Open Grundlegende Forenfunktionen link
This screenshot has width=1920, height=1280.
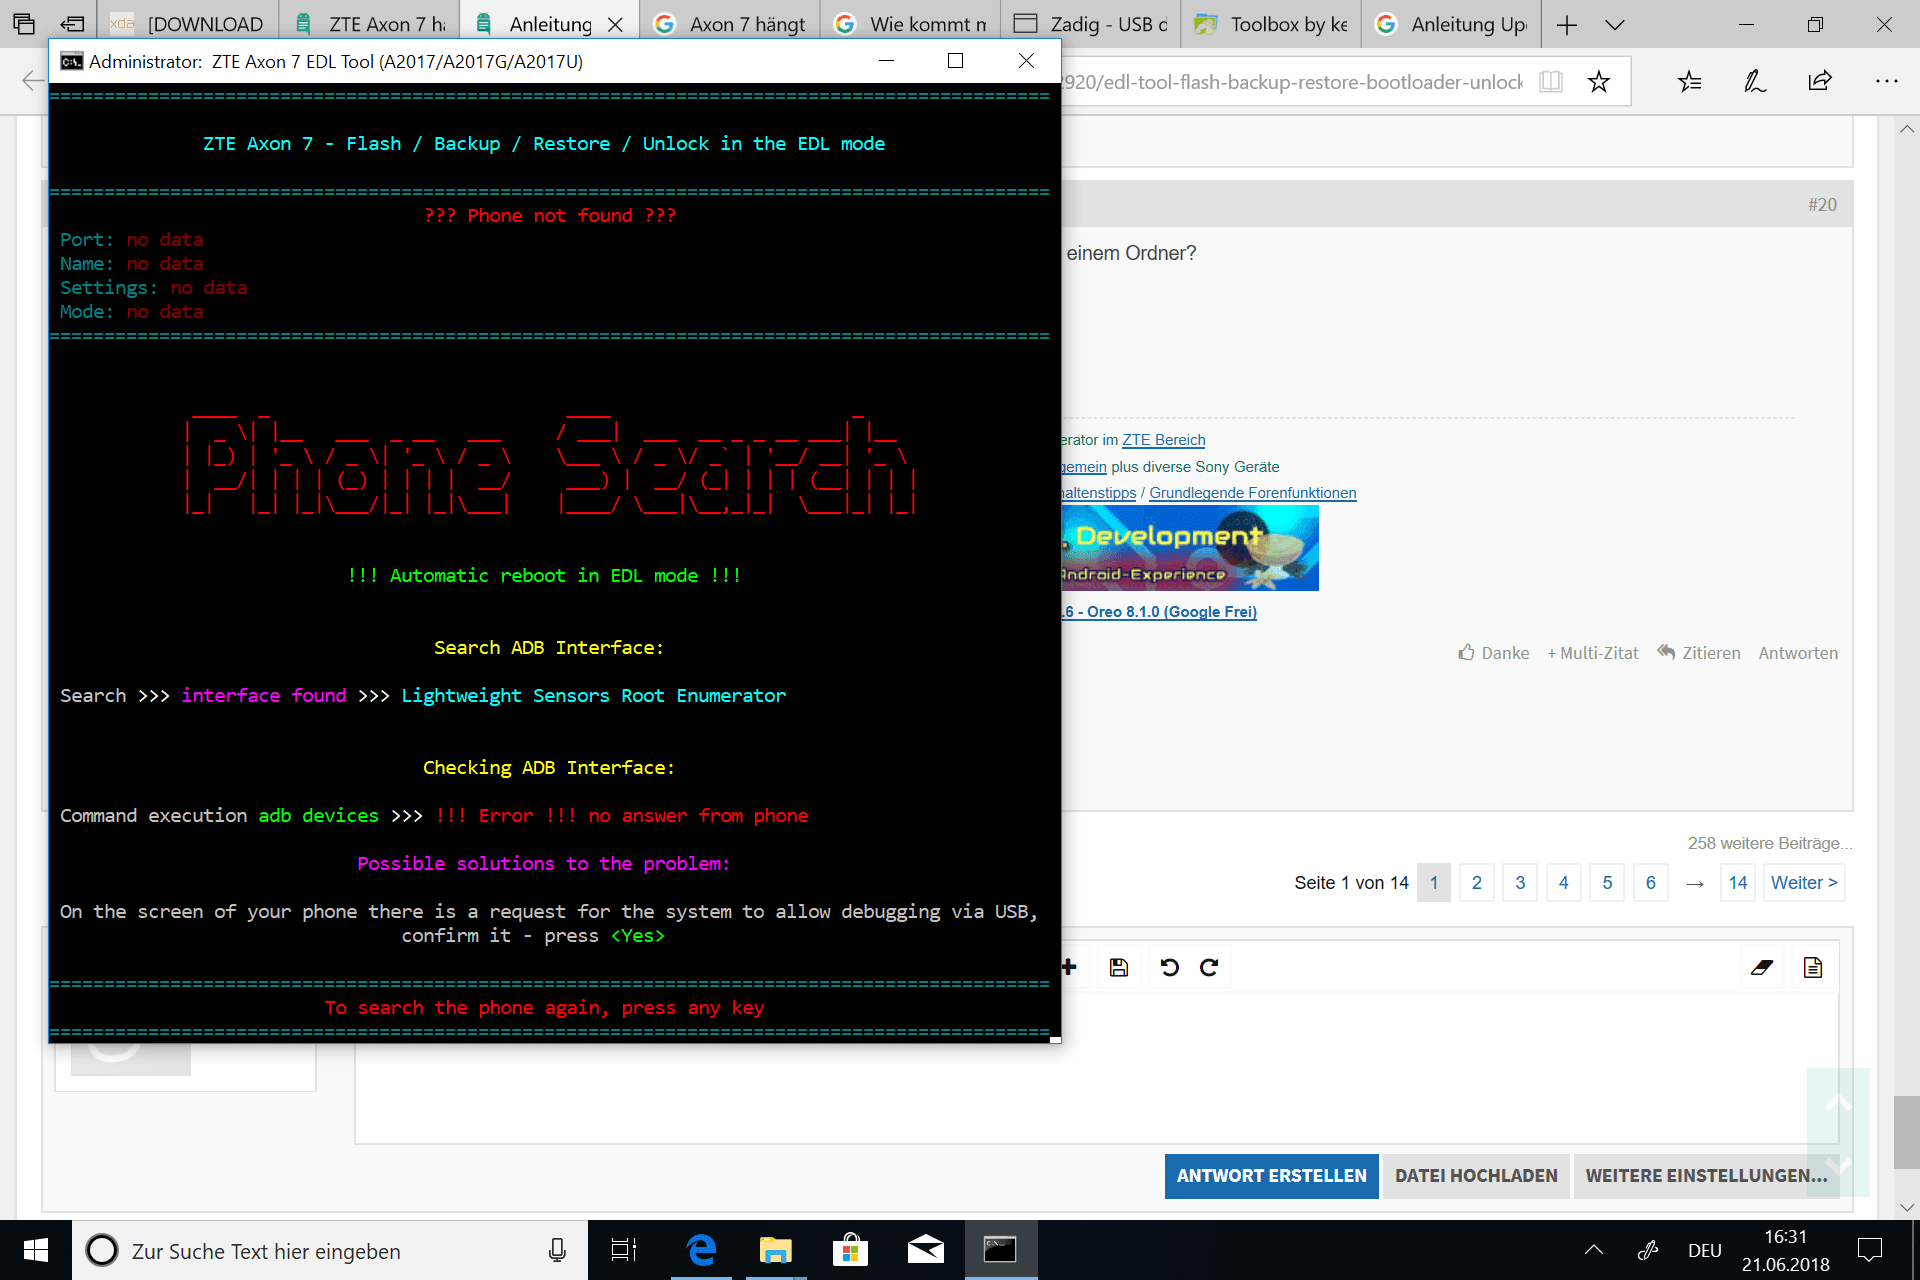1252,493
